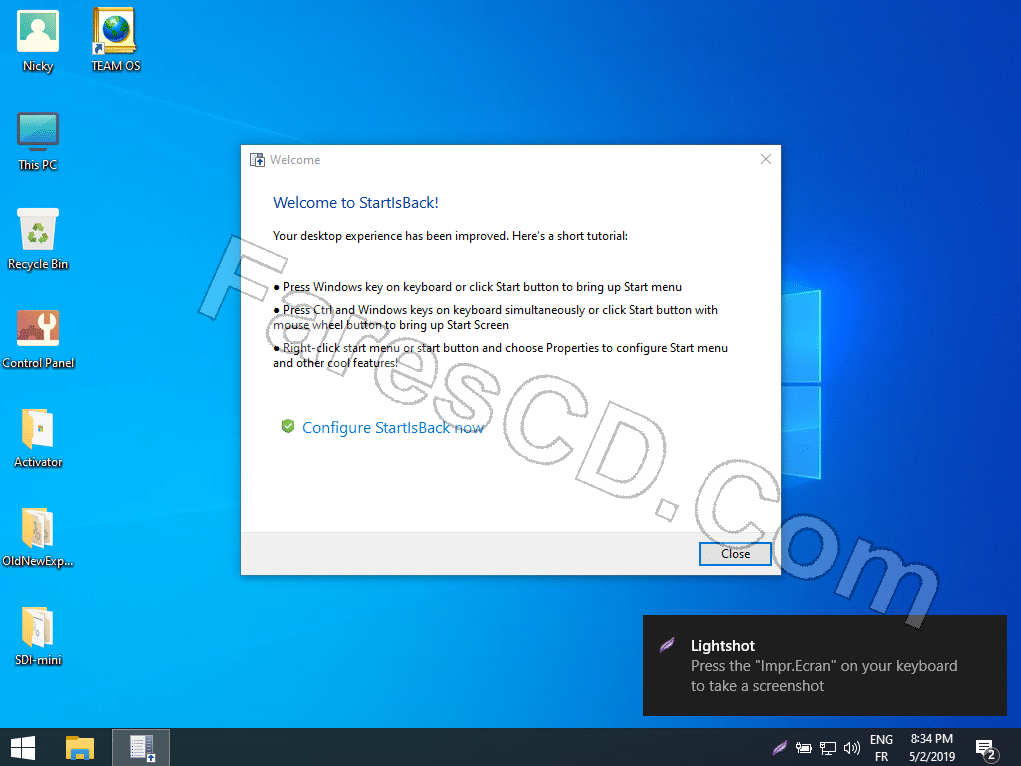
Task: Click the 'Press the Impr.Ecran' notification text
Action: coord(824,675)
